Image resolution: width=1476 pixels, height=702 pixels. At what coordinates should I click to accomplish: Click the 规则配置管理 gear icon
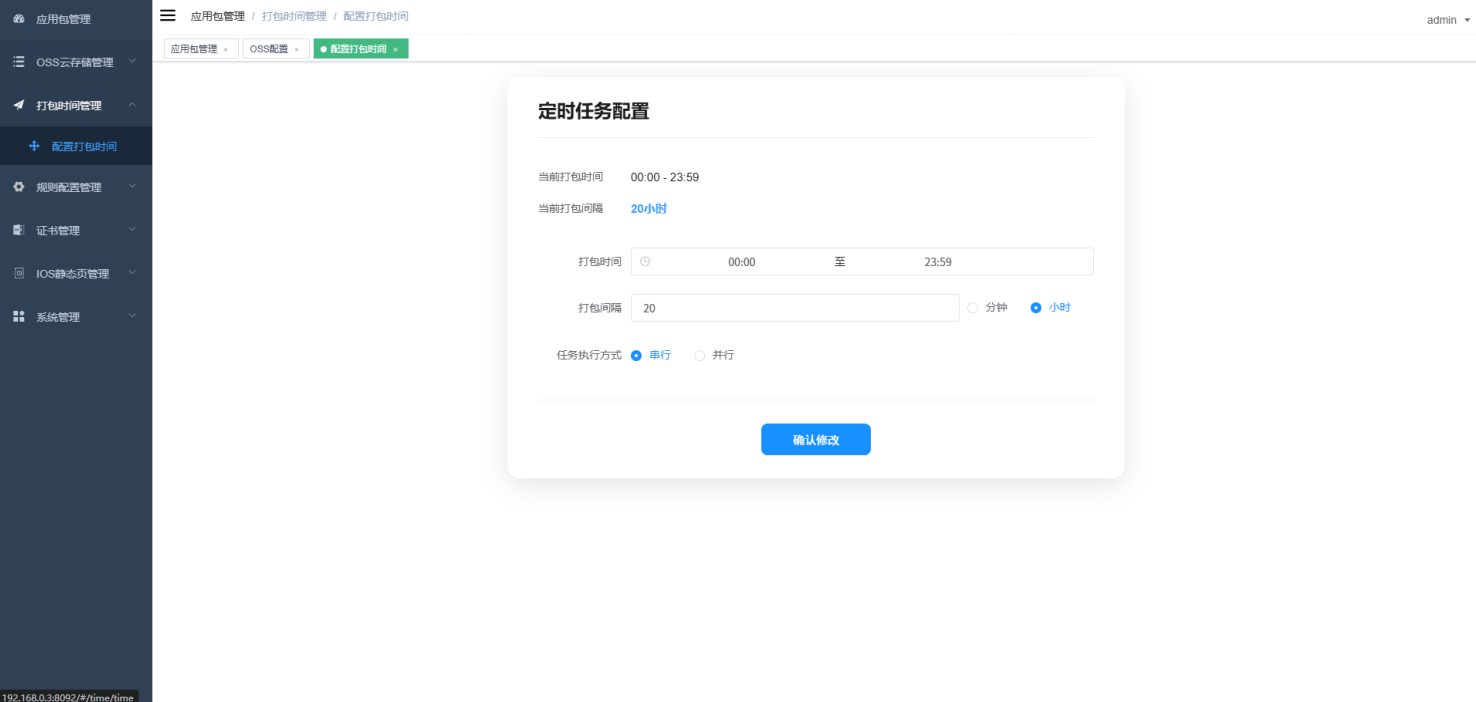pyautogui.click(x=18, y=187)
